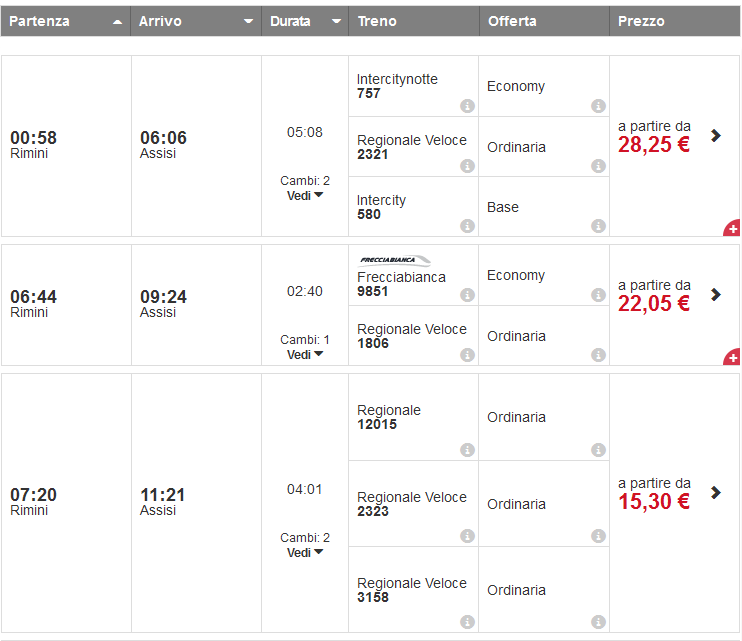Click the 22,05 € price

pyautogui.click(x=654, y=304)
